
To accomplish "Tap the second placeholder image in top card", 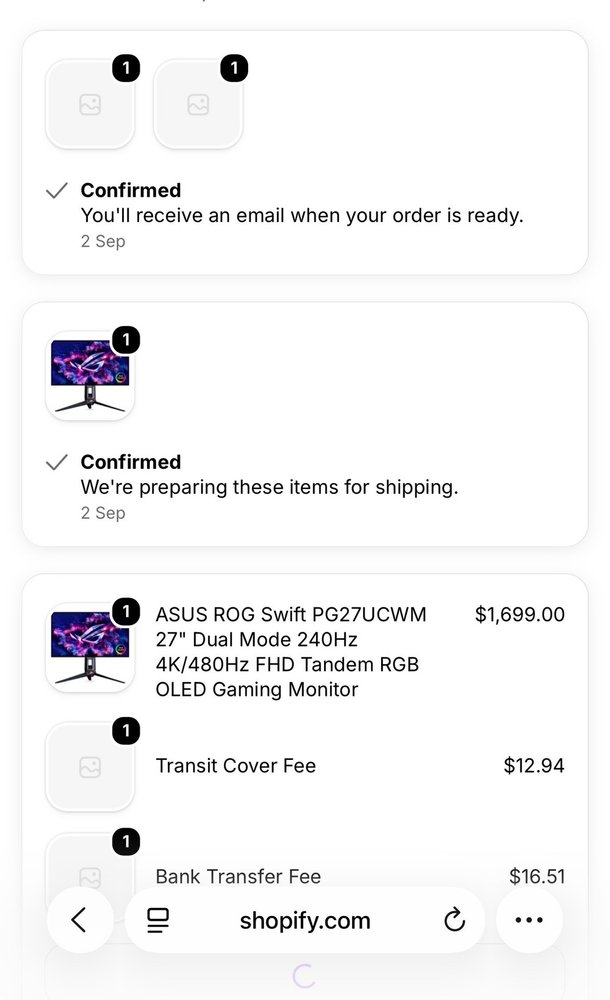I will 198,105.
